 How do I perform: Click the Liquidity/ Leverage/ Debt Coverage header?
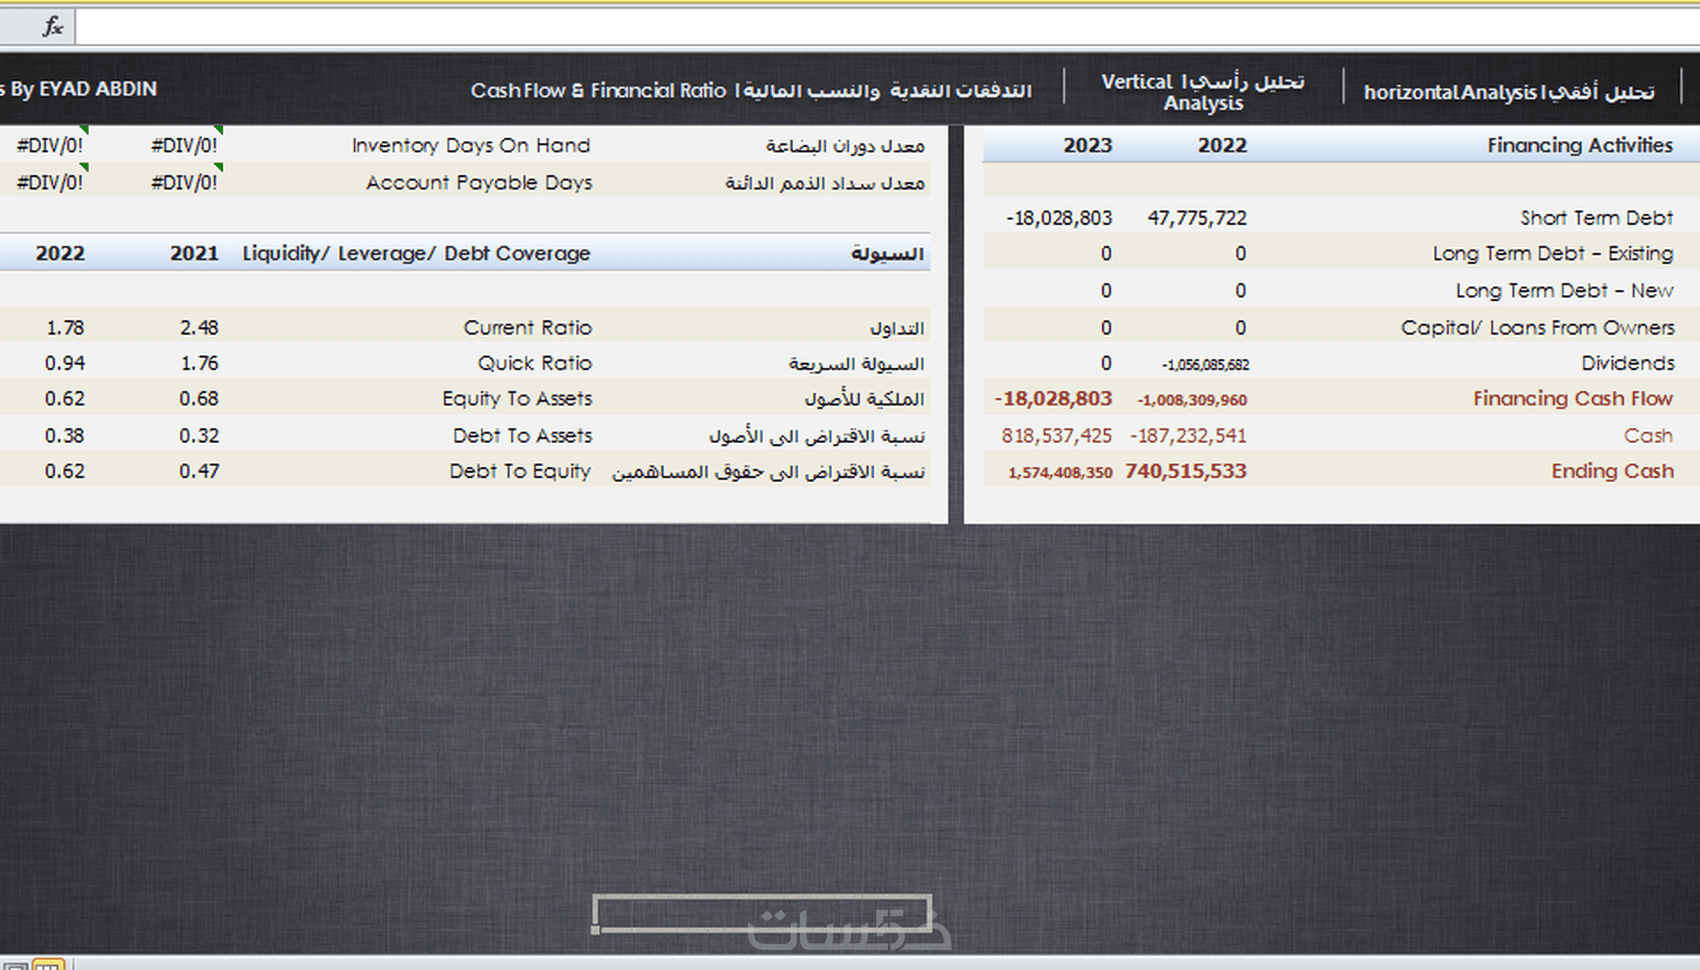click(416, 254)
